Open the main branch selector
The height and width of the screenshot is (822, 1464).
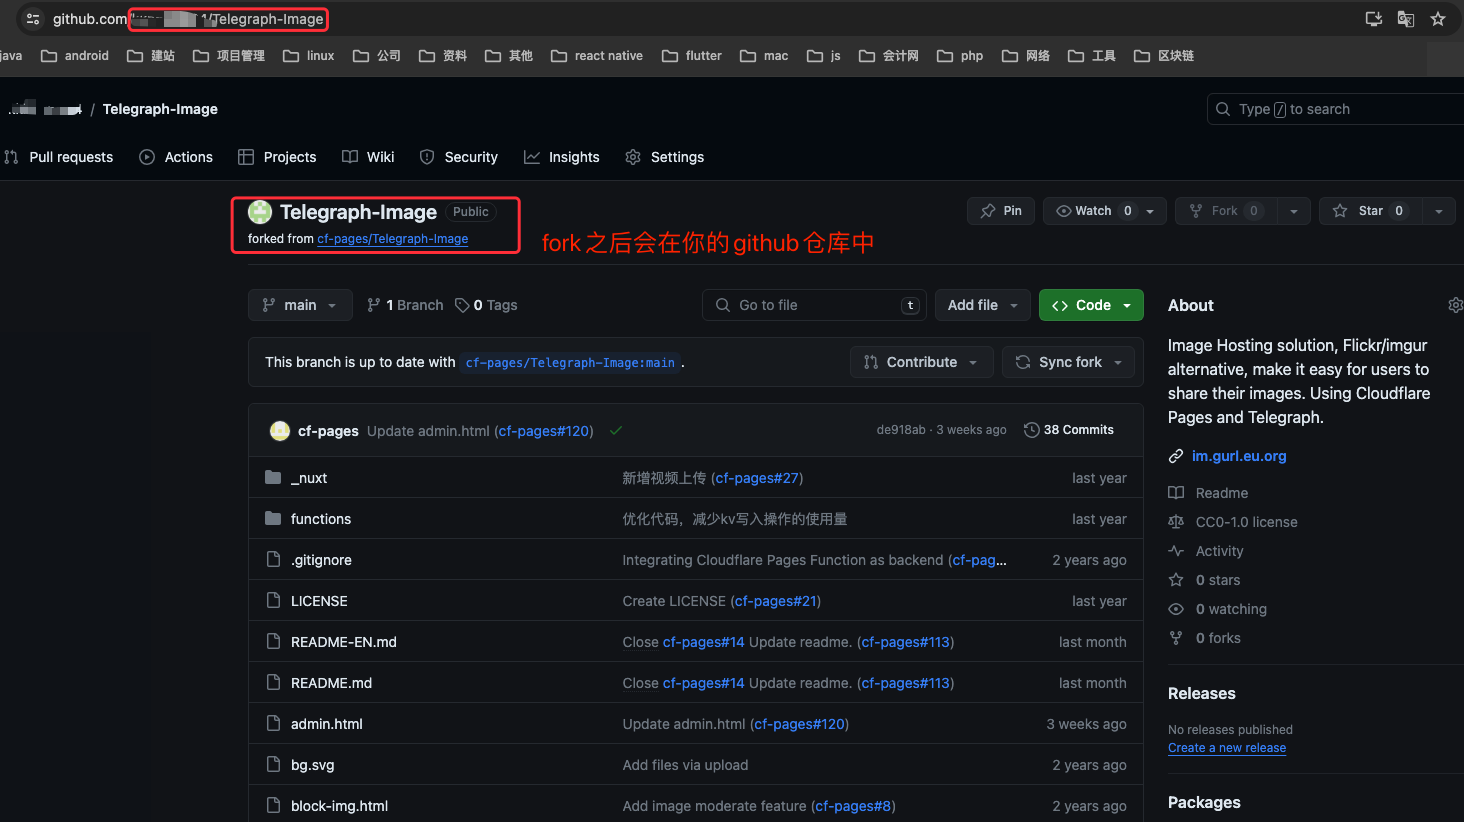(300, 305)
